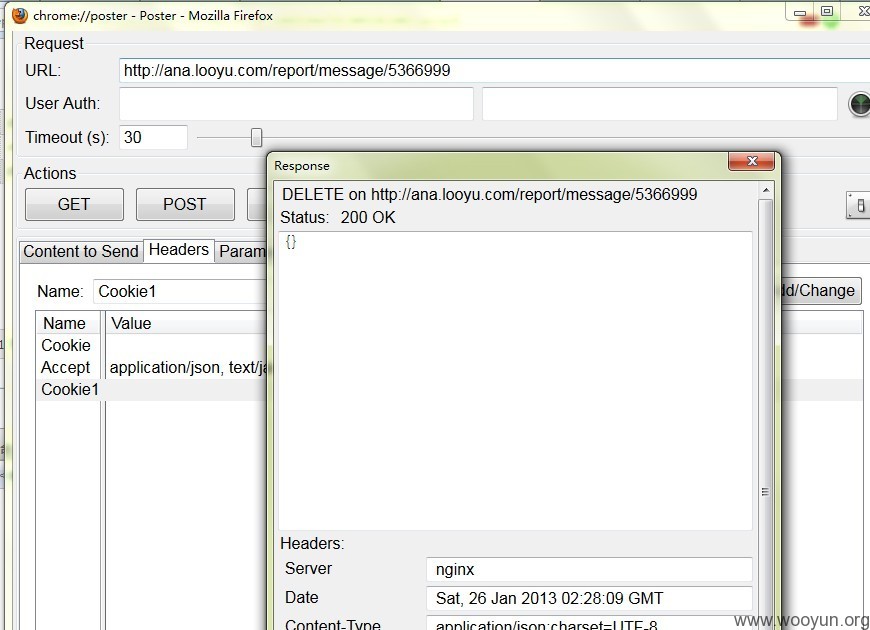The width and height of the screenshot is (870, 630).
Task: Click the header Name field containing Cookie1
Action: click(x=180, y=291)
